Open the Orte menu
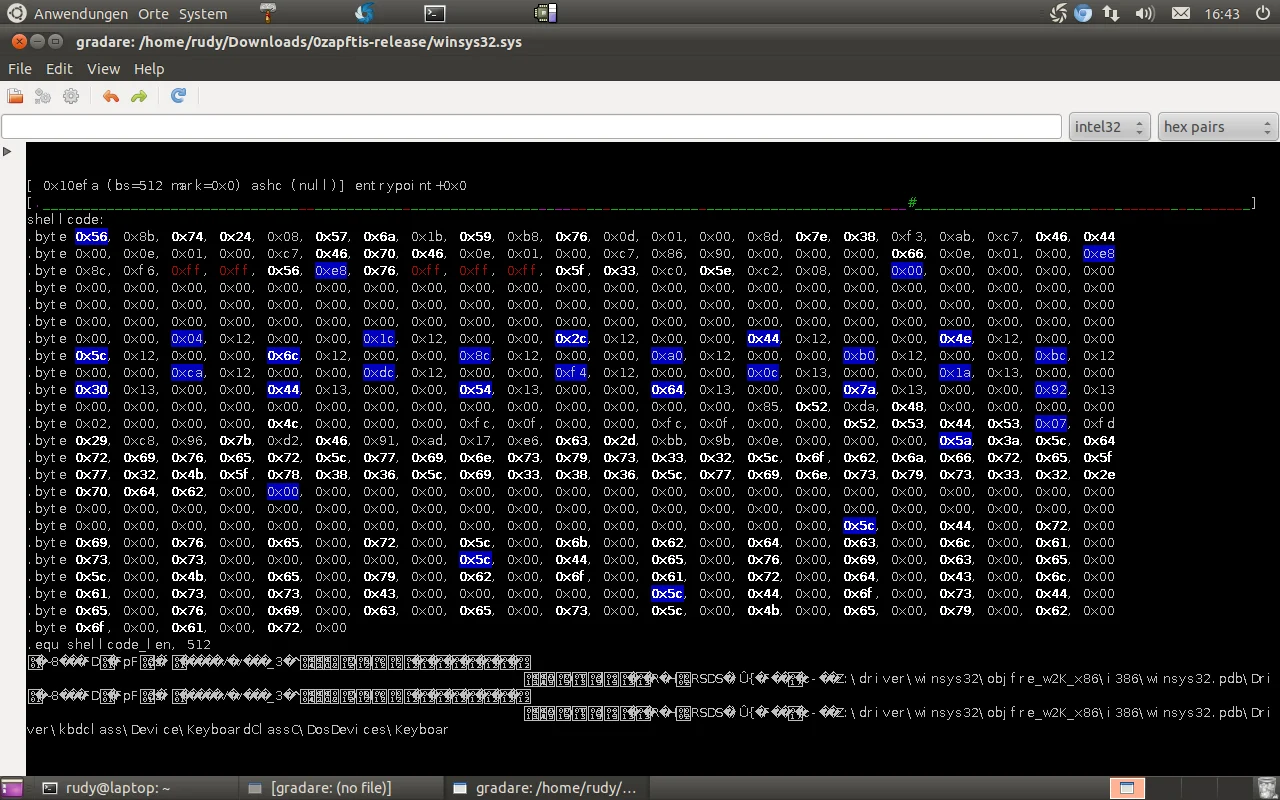The width and height of the screenshot is (1280, 800). 153,14
